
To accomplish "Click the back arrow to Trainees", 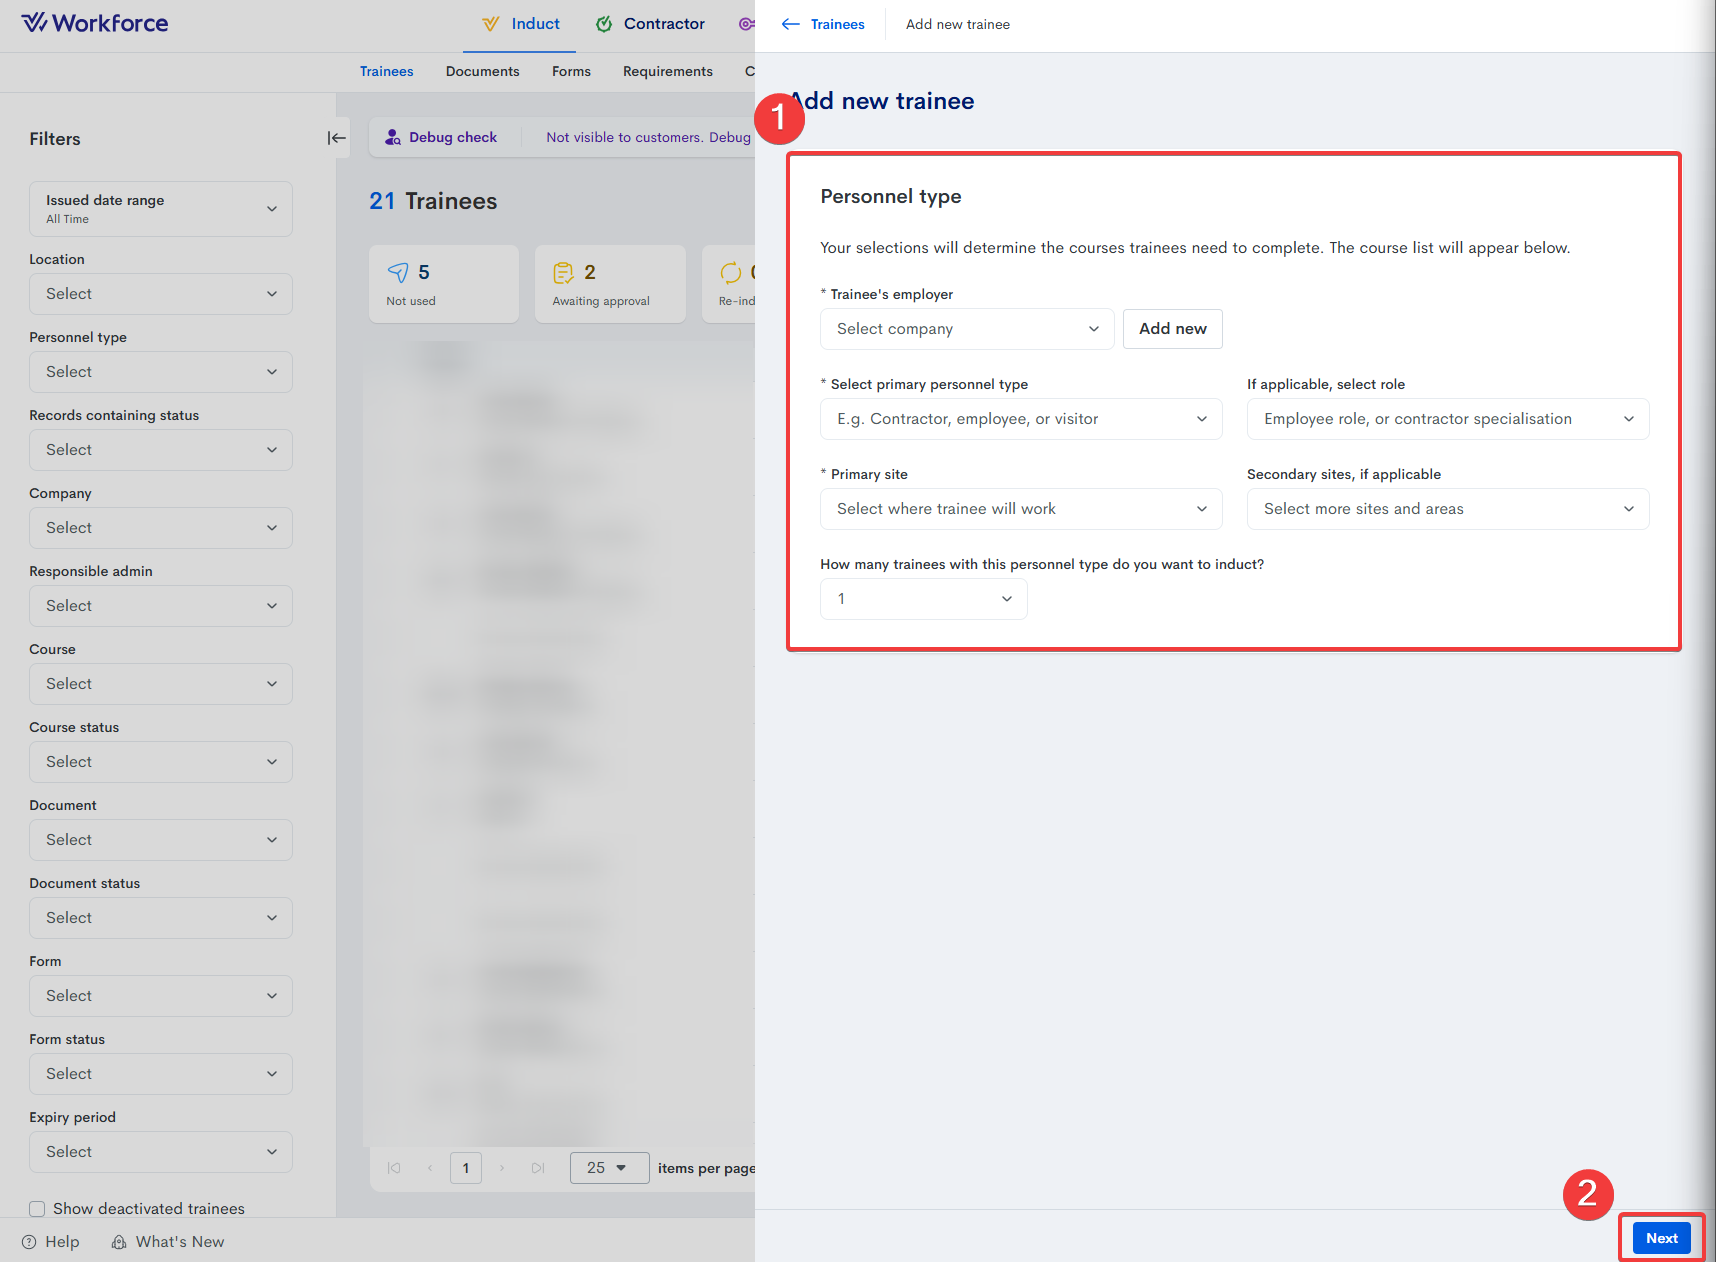I will tap(791, 24).
